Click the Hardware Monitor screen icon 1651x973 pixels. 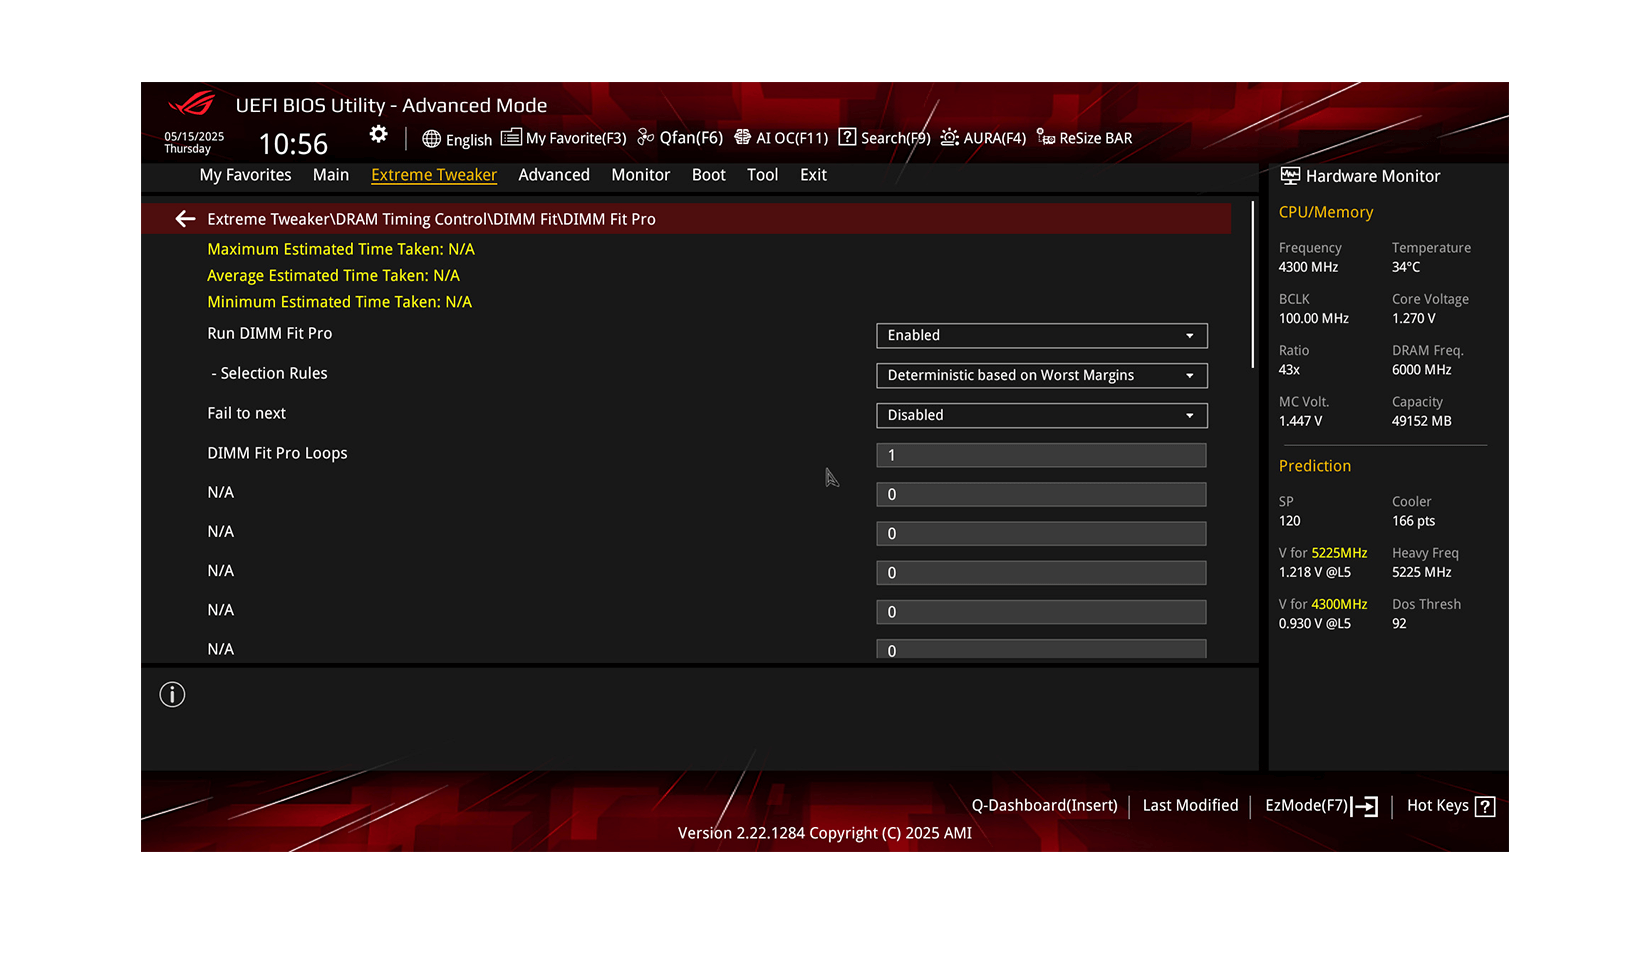click(1290, 176)
